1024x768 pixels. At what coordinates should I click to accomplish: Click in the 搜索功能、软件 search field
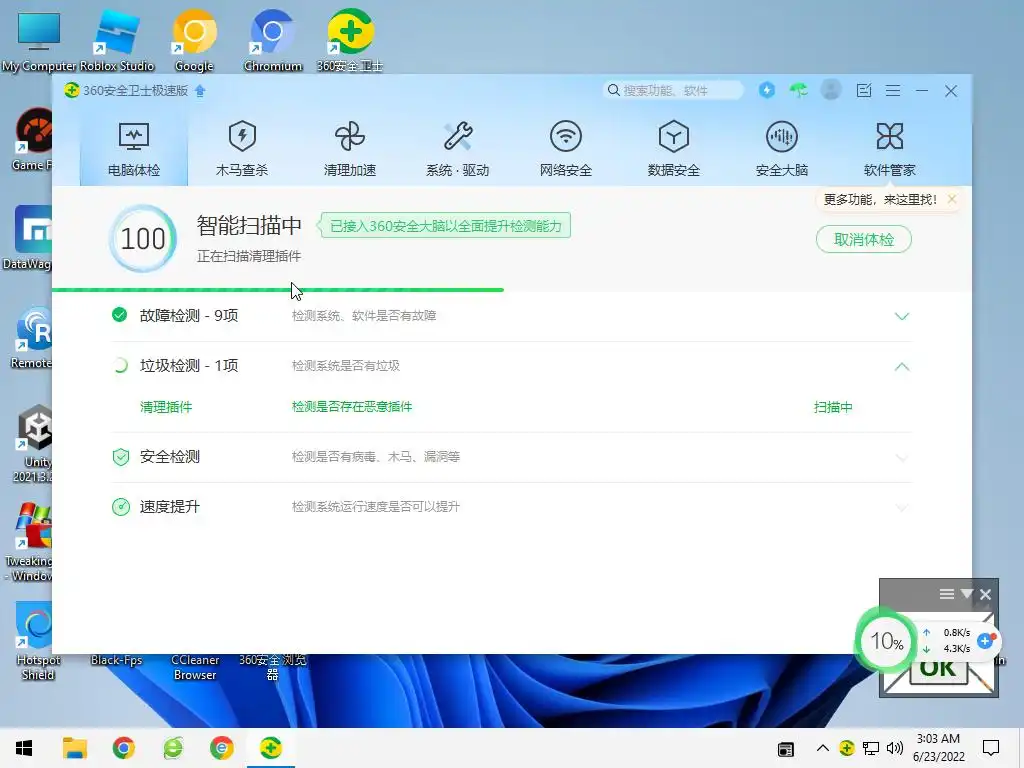[673, 90]
